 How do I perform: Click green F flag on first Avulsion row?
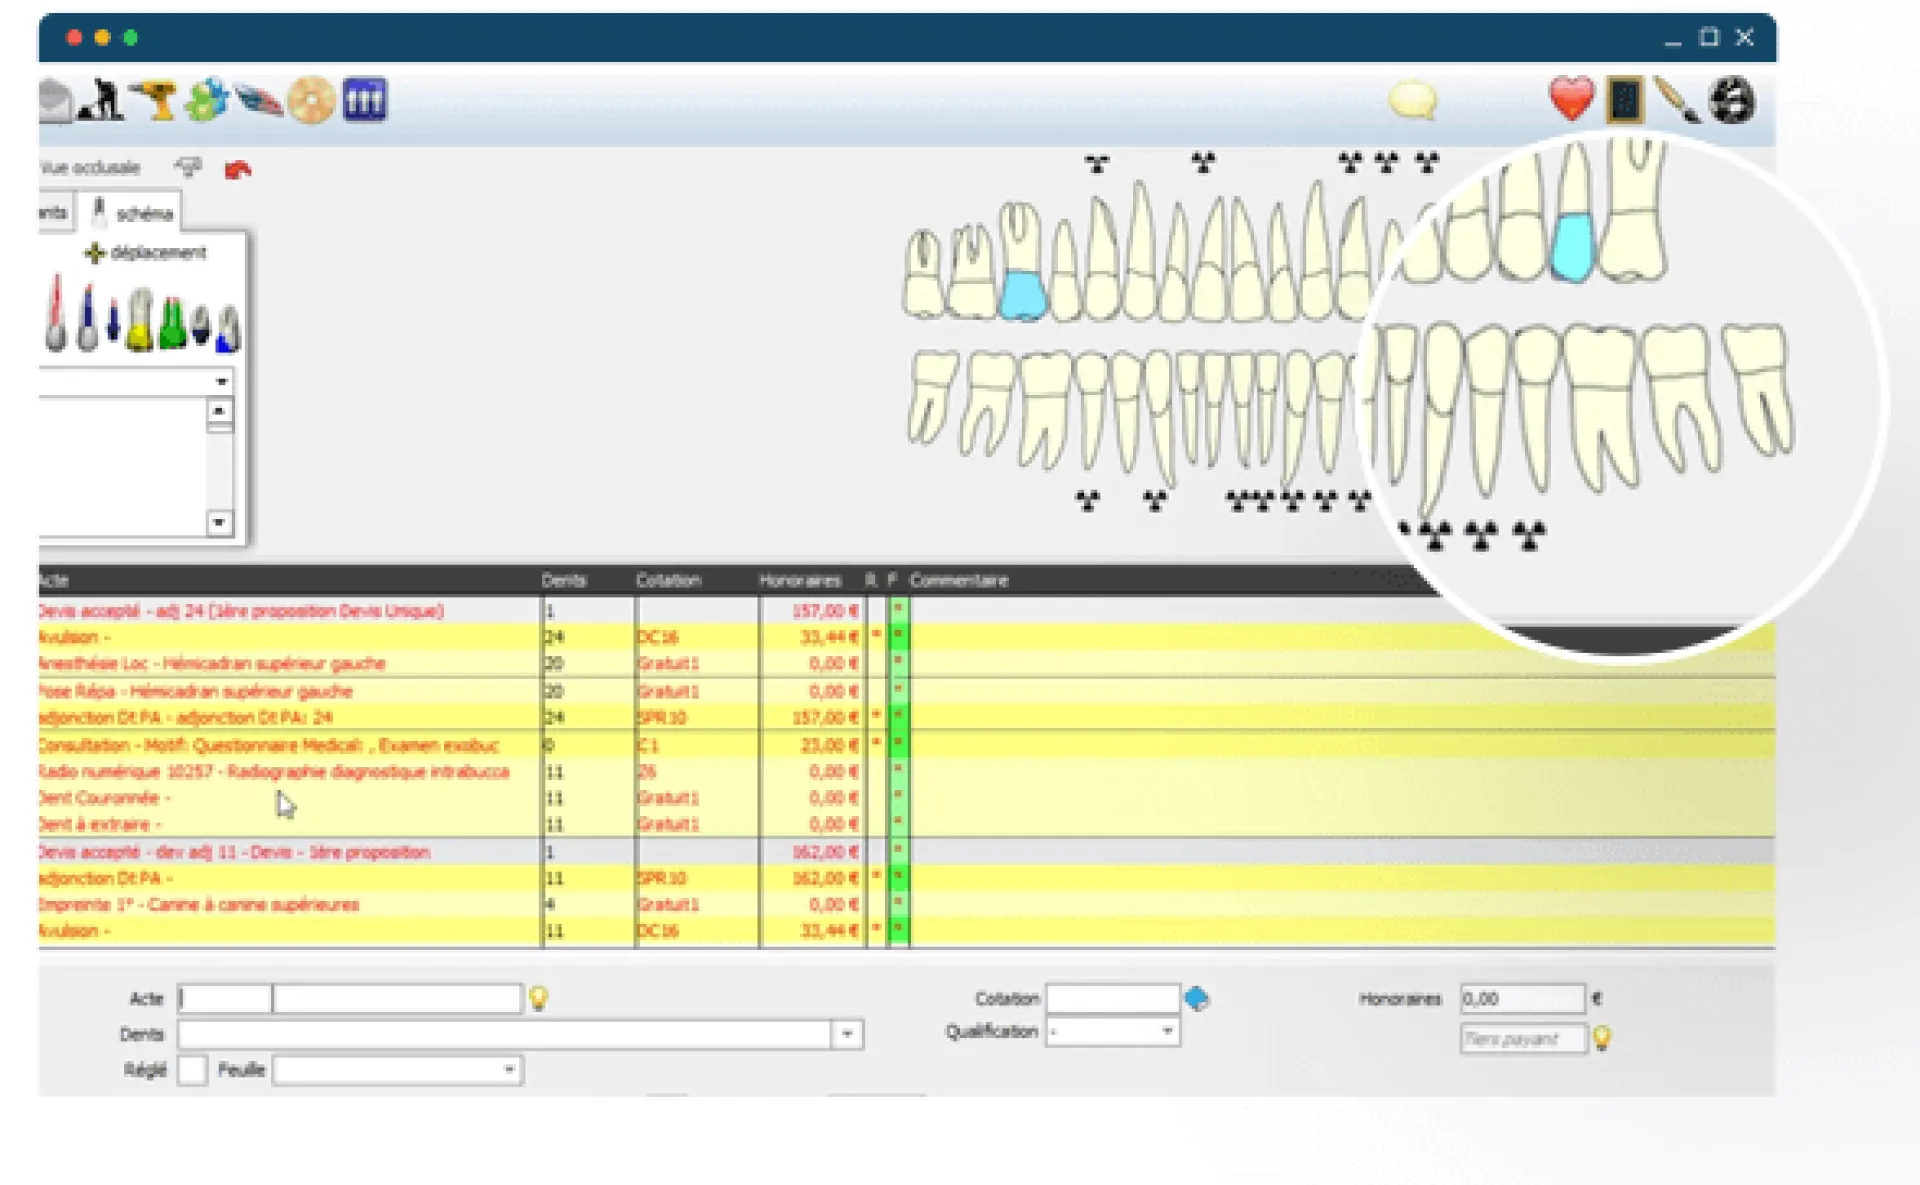pyautogui.click(x=898, y=637)
